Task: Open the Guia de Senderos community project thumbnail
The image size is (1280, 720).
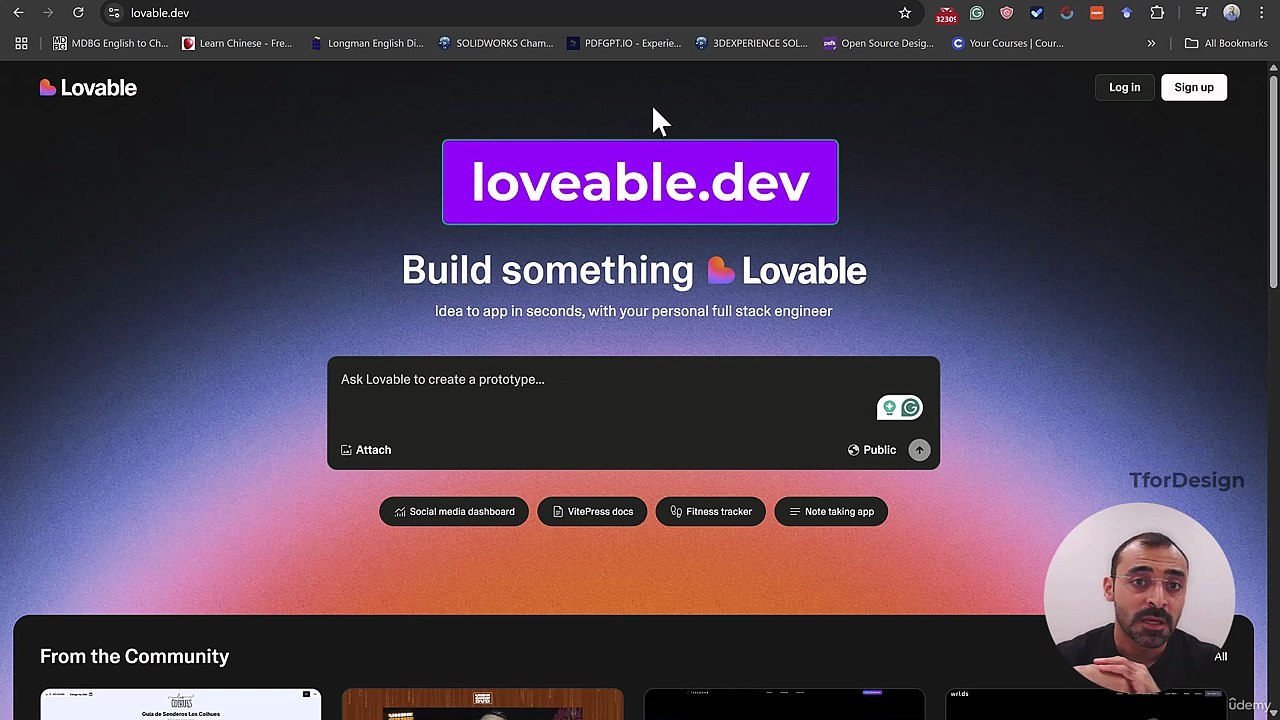Action: tap(181, 704)
